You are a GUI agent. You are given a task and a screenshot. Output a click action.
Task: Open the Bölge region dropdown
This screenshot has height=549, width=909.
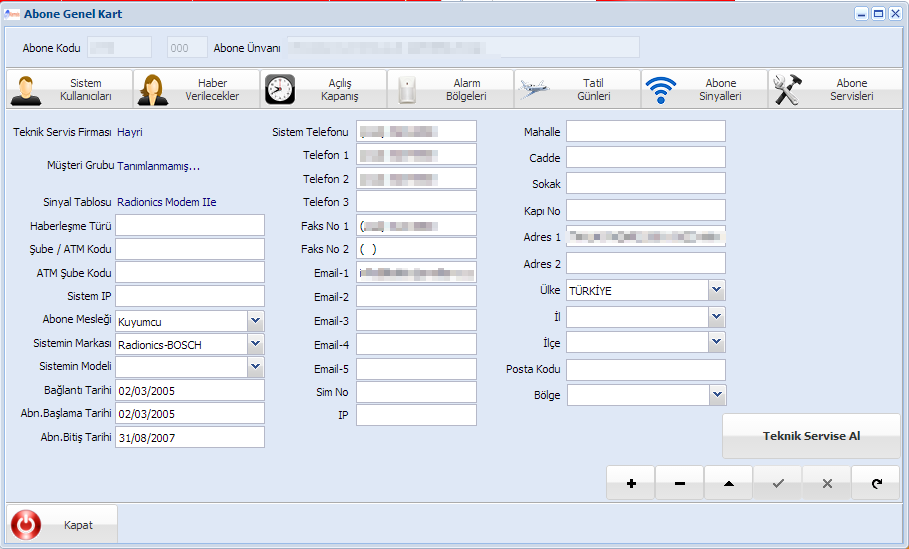click(717, 395)
